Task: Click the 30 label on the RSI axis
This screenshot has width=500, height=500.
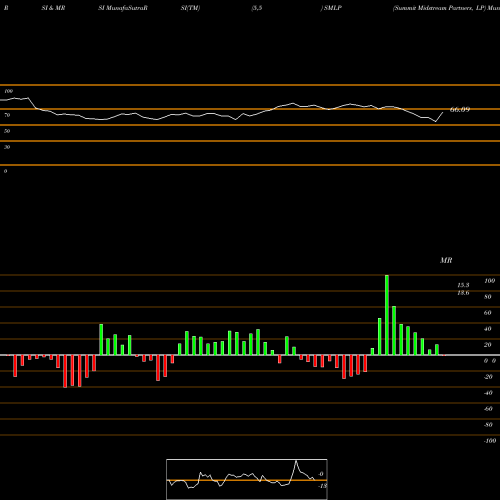Action: [x=7, y=147]
